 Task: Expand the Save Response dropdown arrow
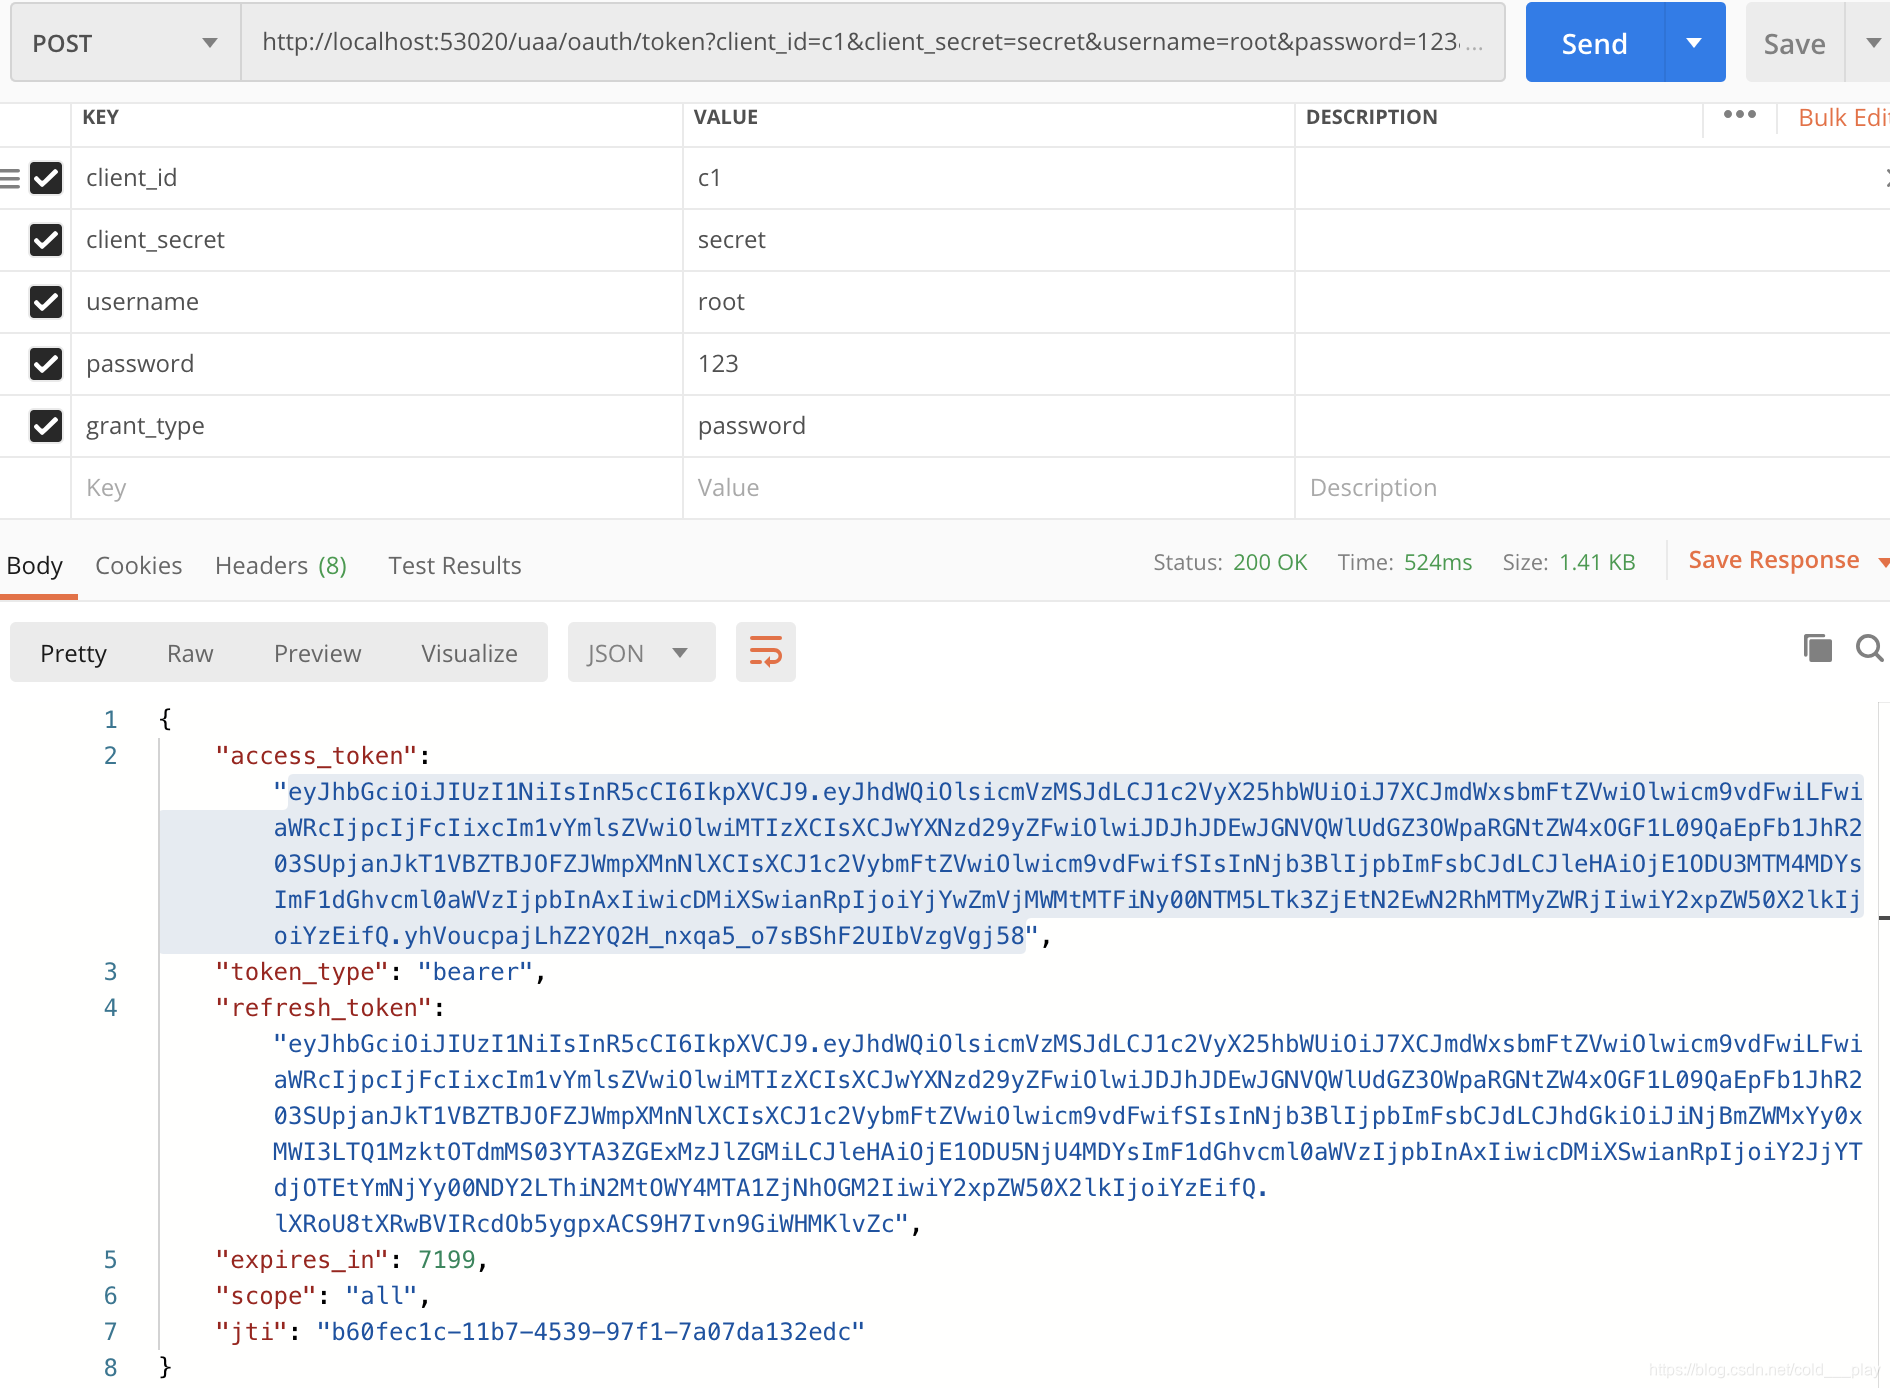(1882, 562)
